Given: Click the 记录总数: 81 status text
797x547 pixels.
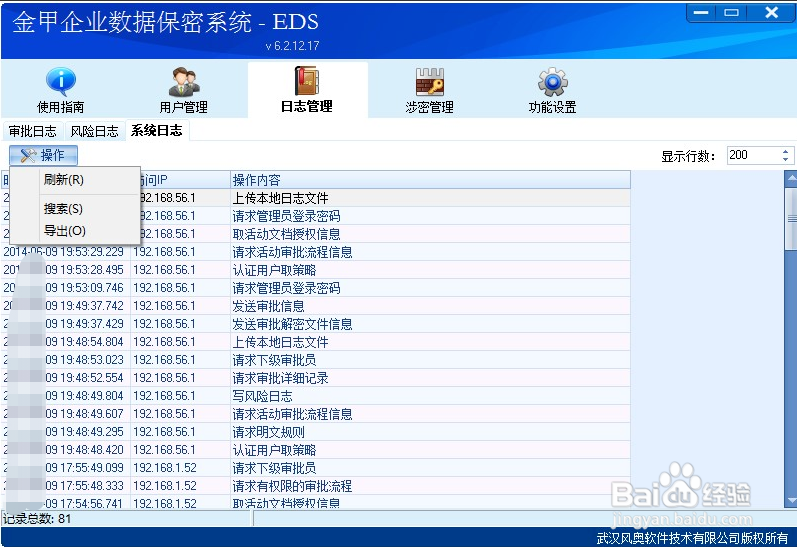Looking at the screenshot, I should click(37, 519).
